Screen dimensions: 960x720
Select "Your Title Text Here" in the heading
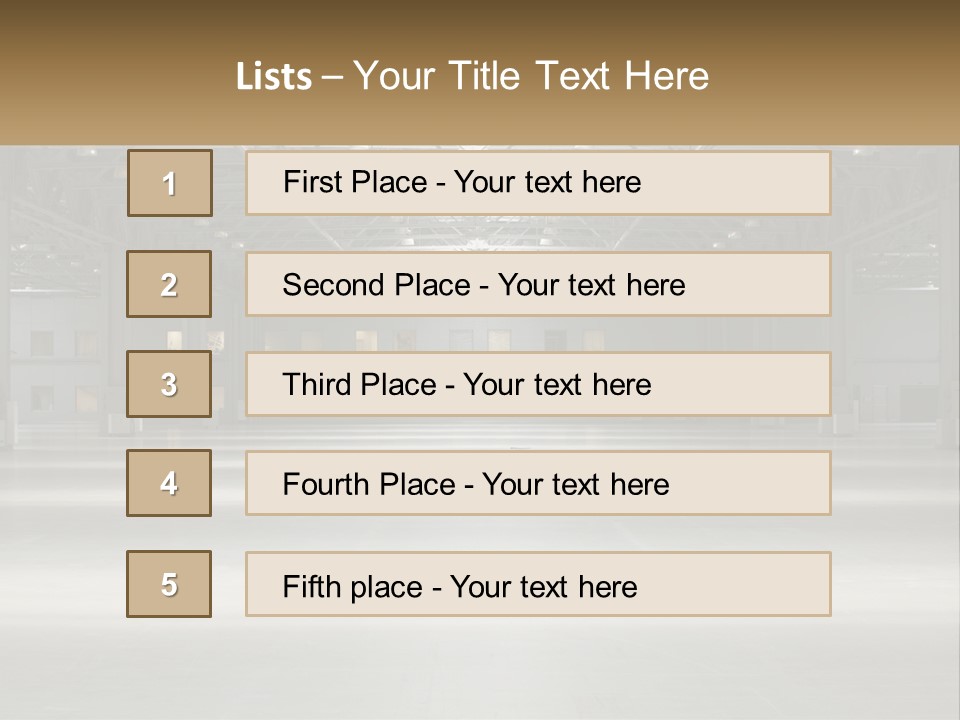click(x=531, y=76)
